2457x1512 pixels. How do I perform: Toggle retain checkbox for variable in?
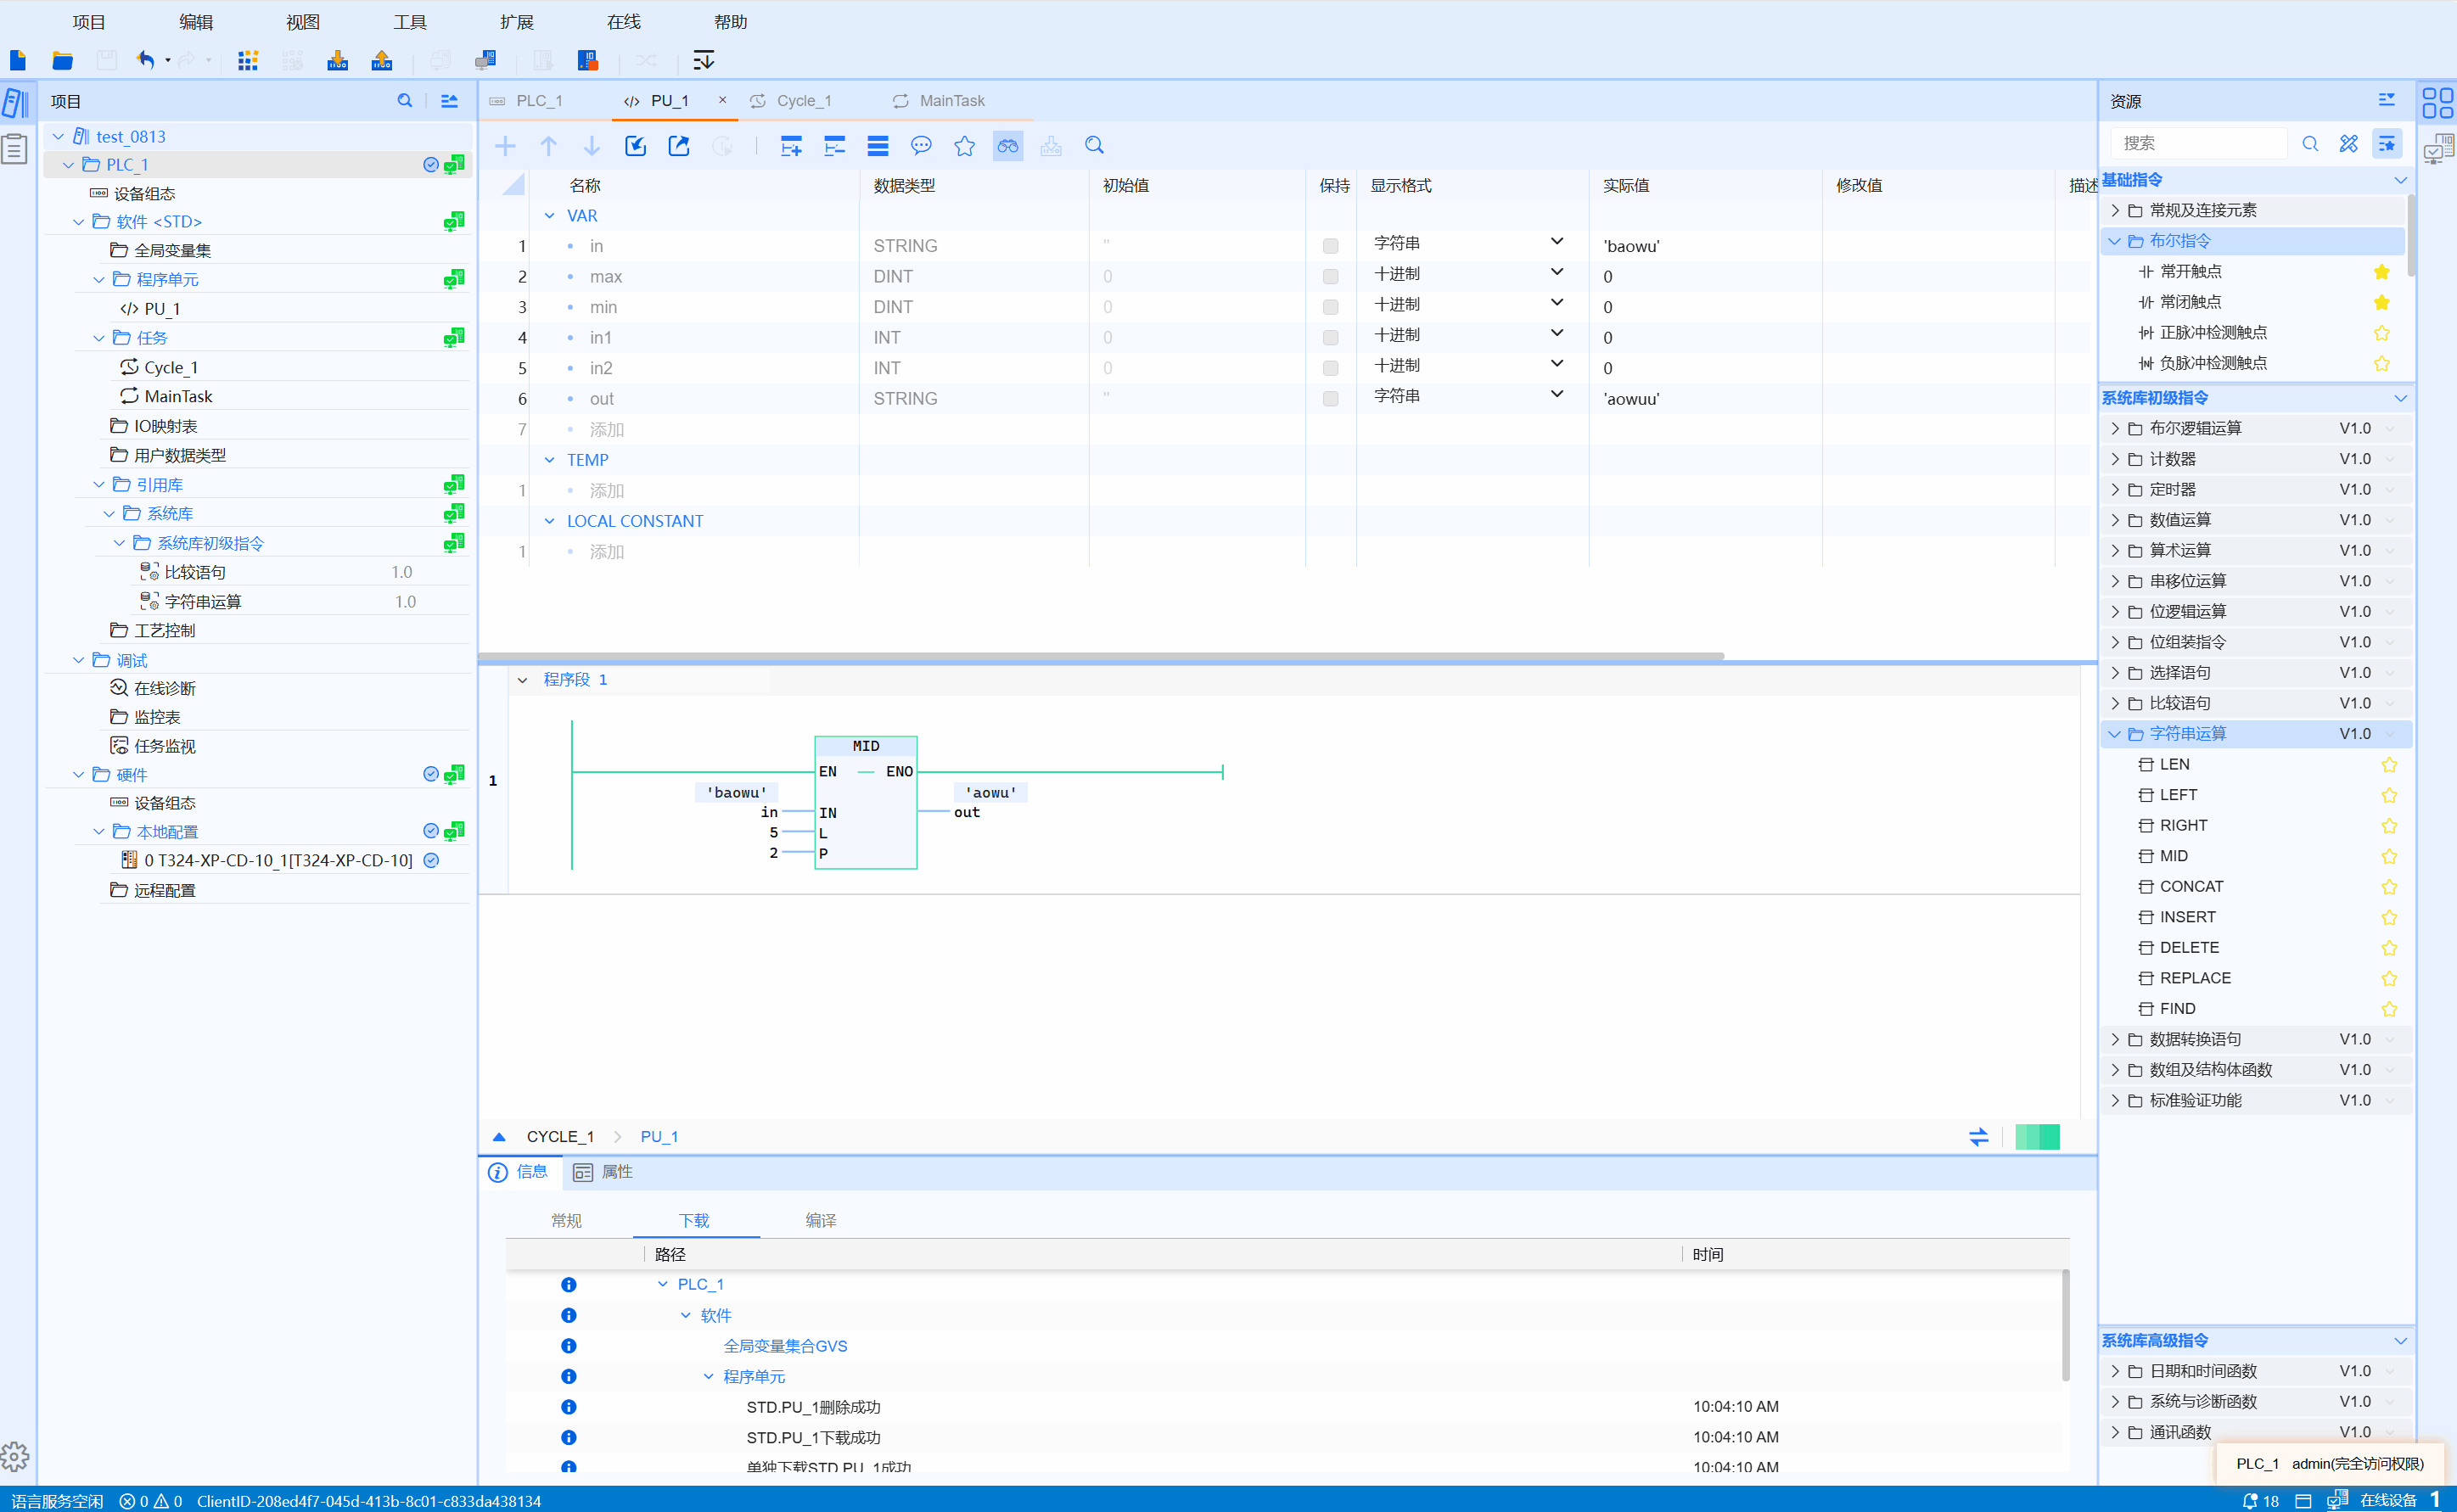1330,246
